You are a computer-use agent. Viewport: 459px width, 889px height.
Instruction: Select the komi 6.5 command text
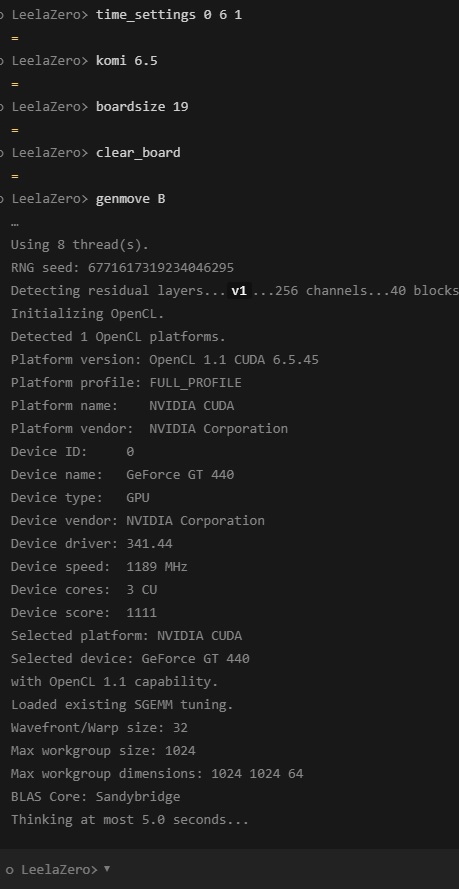coord(127,61)
